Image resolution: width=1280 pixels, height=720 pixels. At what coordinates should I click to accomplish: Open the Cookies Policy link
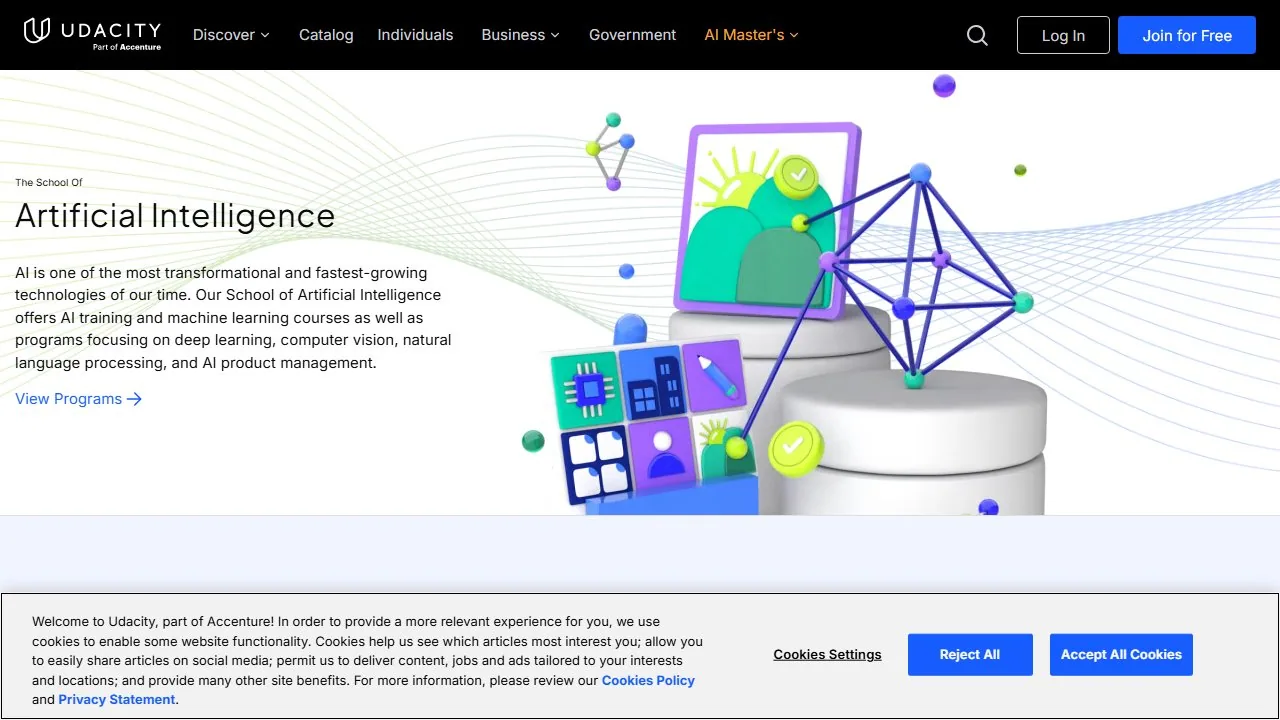[648, 680]
